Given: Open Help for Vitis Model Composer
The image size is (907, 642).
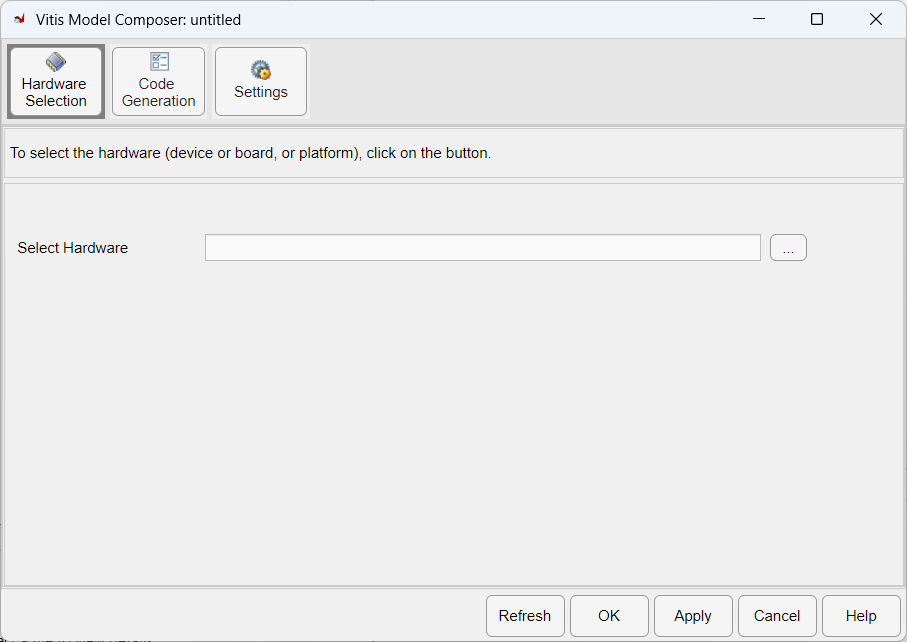Looking at the screenshot, I should point(861,616).
